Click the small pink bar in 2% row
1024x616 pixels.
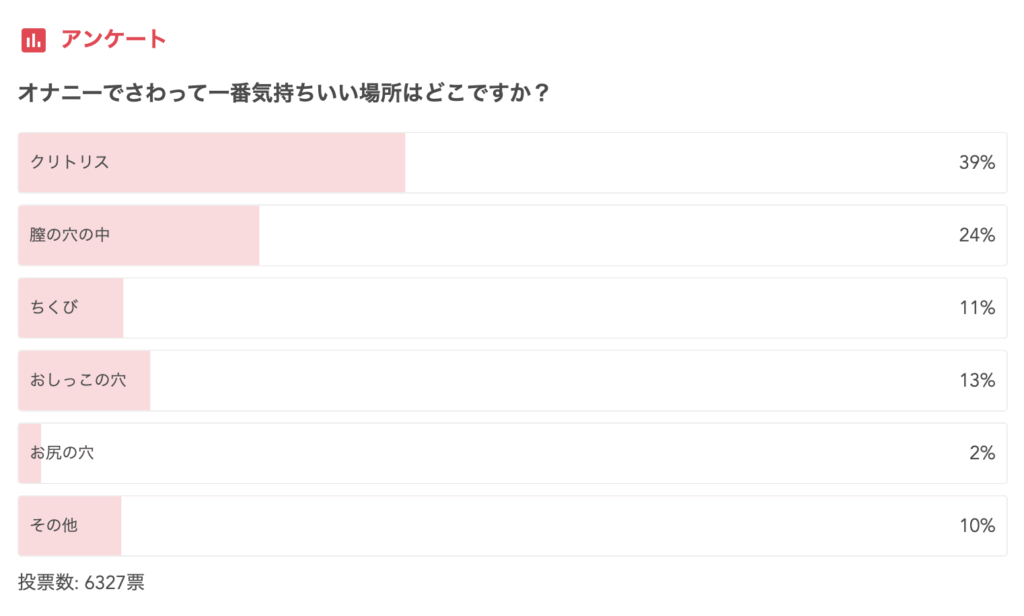(x=29, y=453)
